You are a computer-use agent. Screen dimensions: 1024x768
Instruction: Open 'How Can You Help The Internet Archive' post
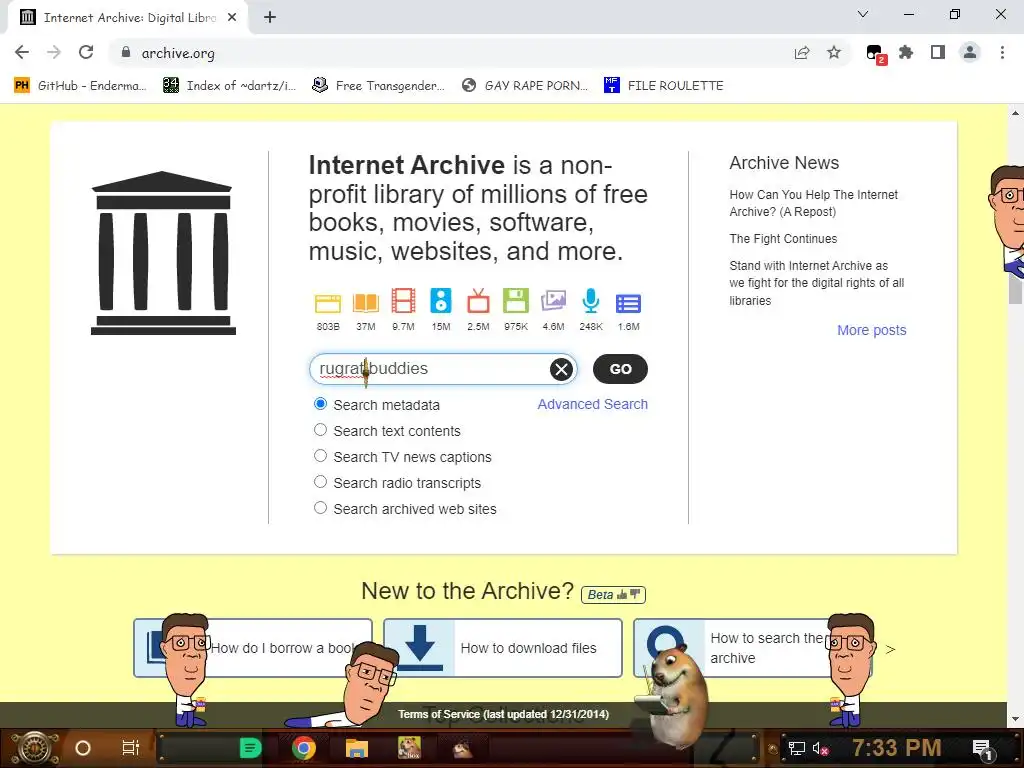click(813, 203)
